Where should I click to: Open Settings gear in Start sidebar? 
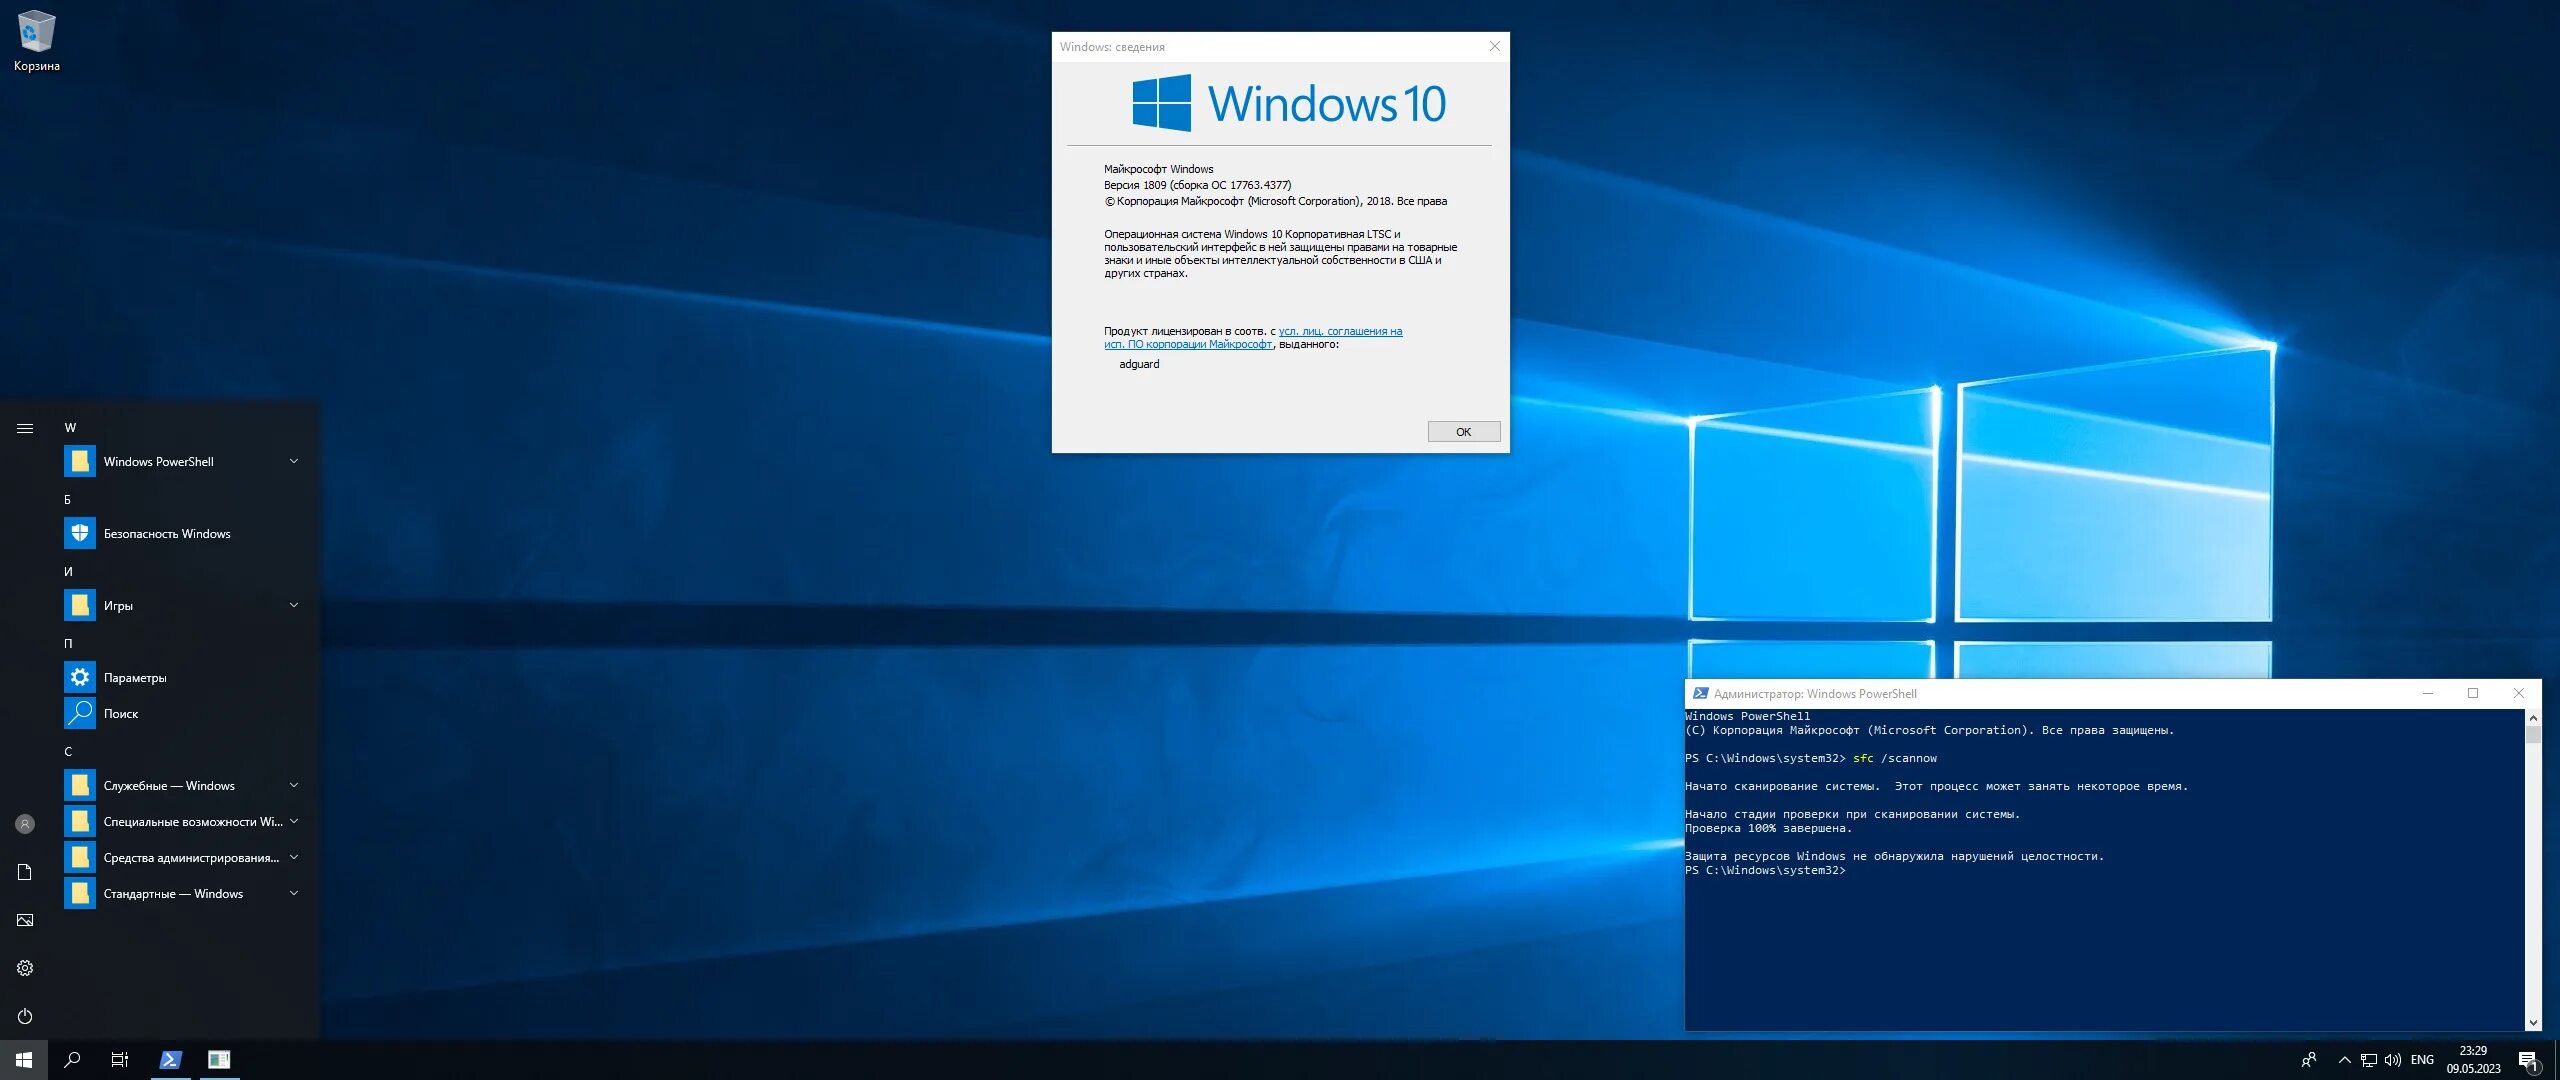(25, 968)
